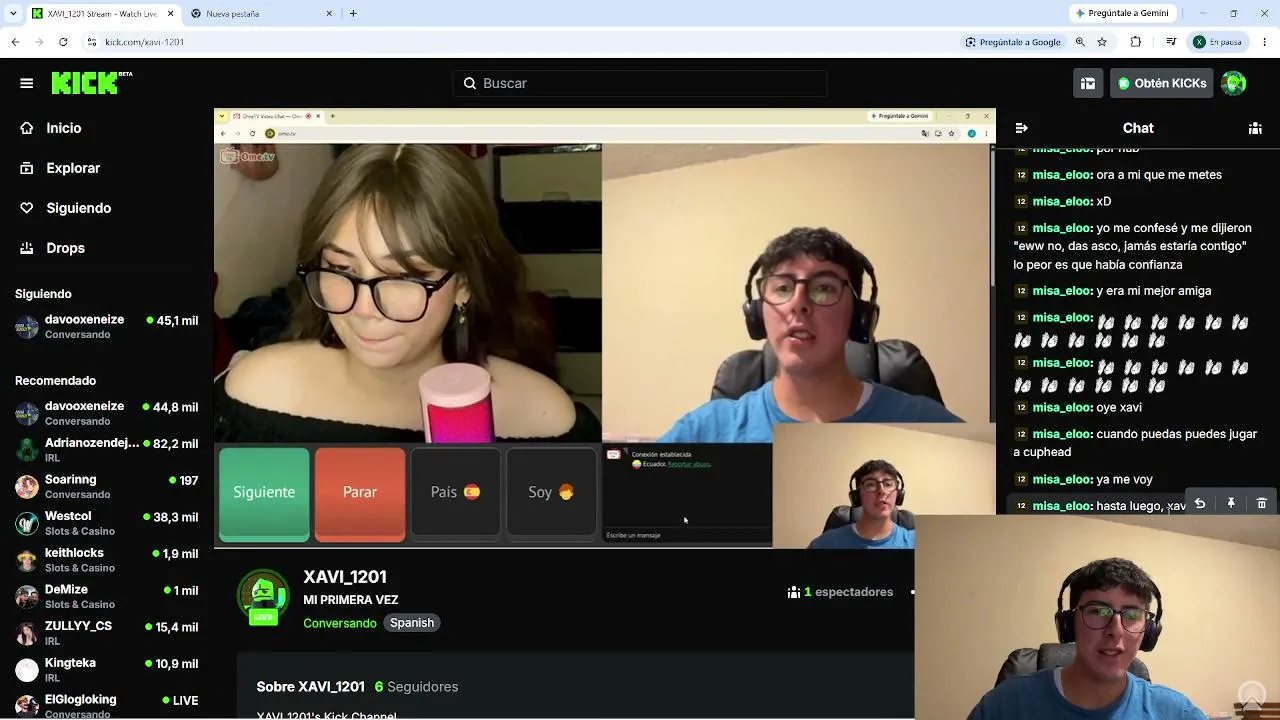1280x720 pixels.
Task: Click chat message 'y era mi mejor amiga'
Action: click(x=1154, y=291)
